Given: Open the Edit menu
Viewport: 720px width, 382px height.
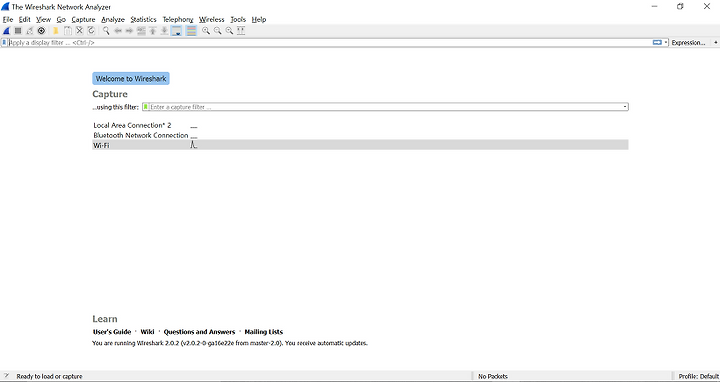Looking at the screenshot, I should click(24, 19).
